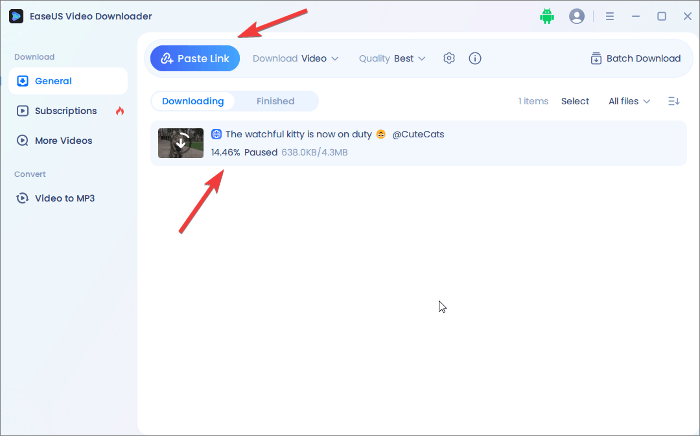
Task: Click the 'Paused' status text
Action: (x=261, y=153)
